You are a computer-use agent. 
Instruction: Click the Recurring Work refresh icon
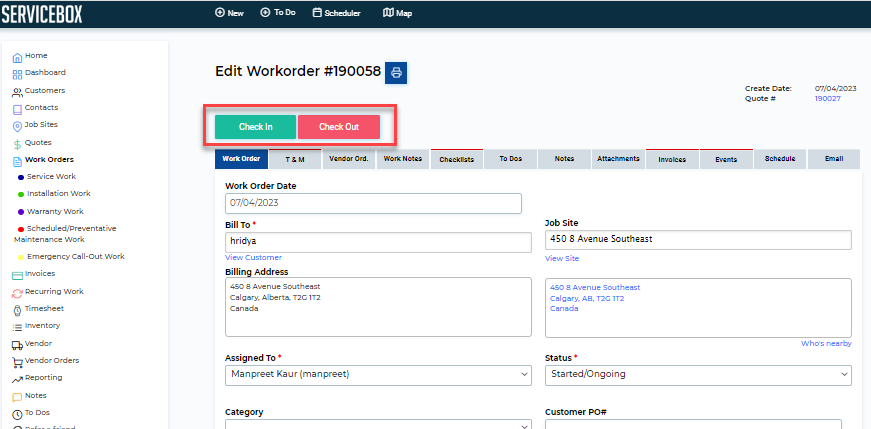click(17, 293)
